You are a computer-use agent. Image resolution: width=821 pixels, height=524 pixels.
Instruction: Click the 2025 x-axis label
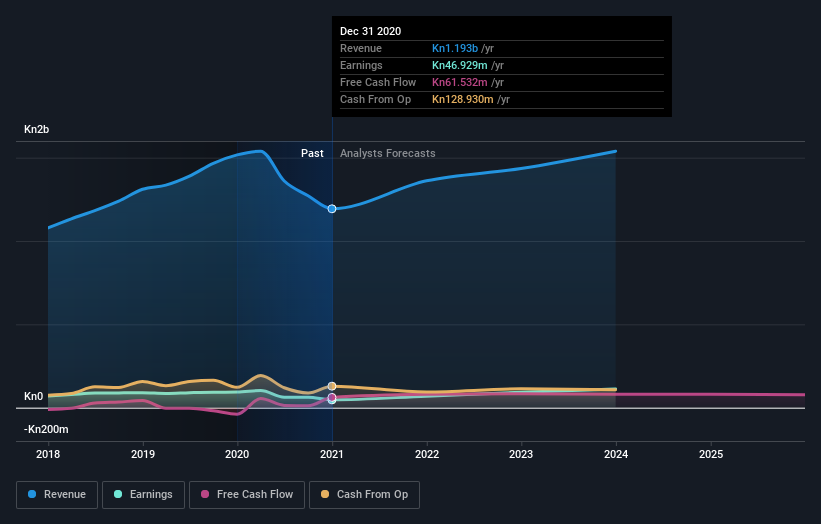click(711, 454)
